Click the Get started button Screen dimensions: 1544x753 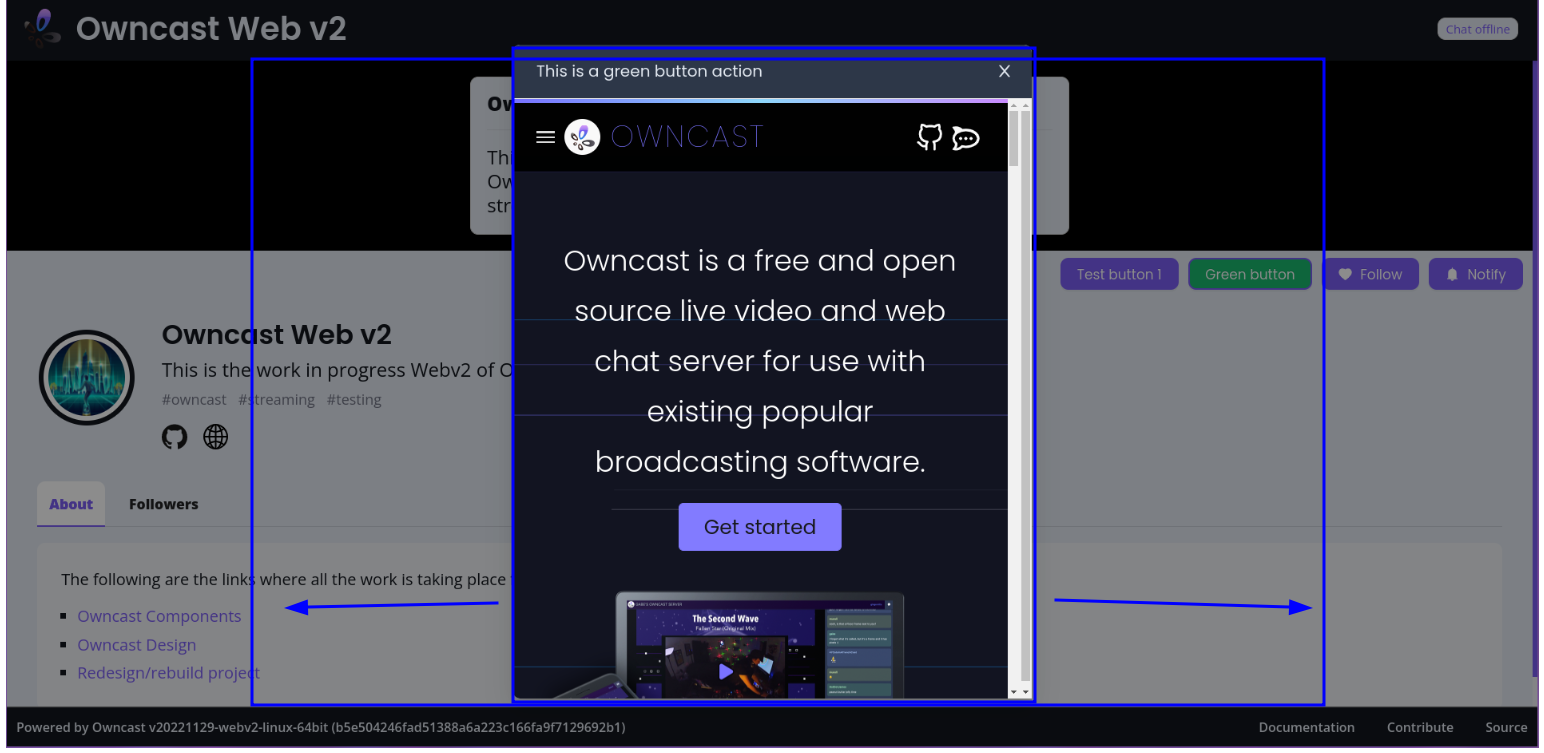click(759, 527)
